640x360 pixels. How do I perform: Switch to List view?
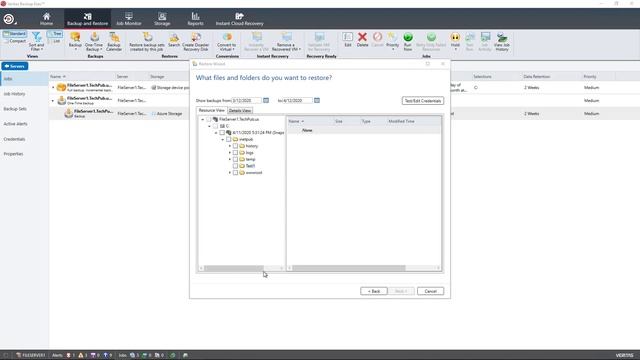pyautogui.click(x=55, y=41)
